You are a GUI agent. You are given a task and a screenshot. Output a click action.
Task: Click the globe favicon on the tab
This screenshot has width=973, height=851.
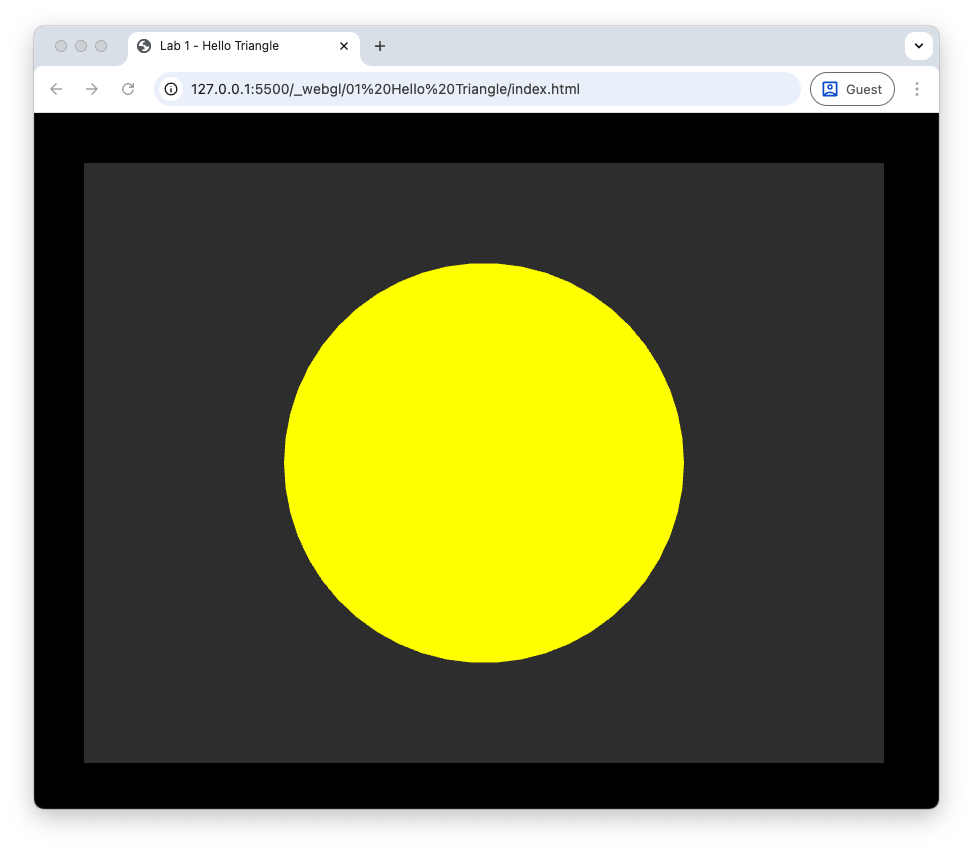[x=144, y=46]
